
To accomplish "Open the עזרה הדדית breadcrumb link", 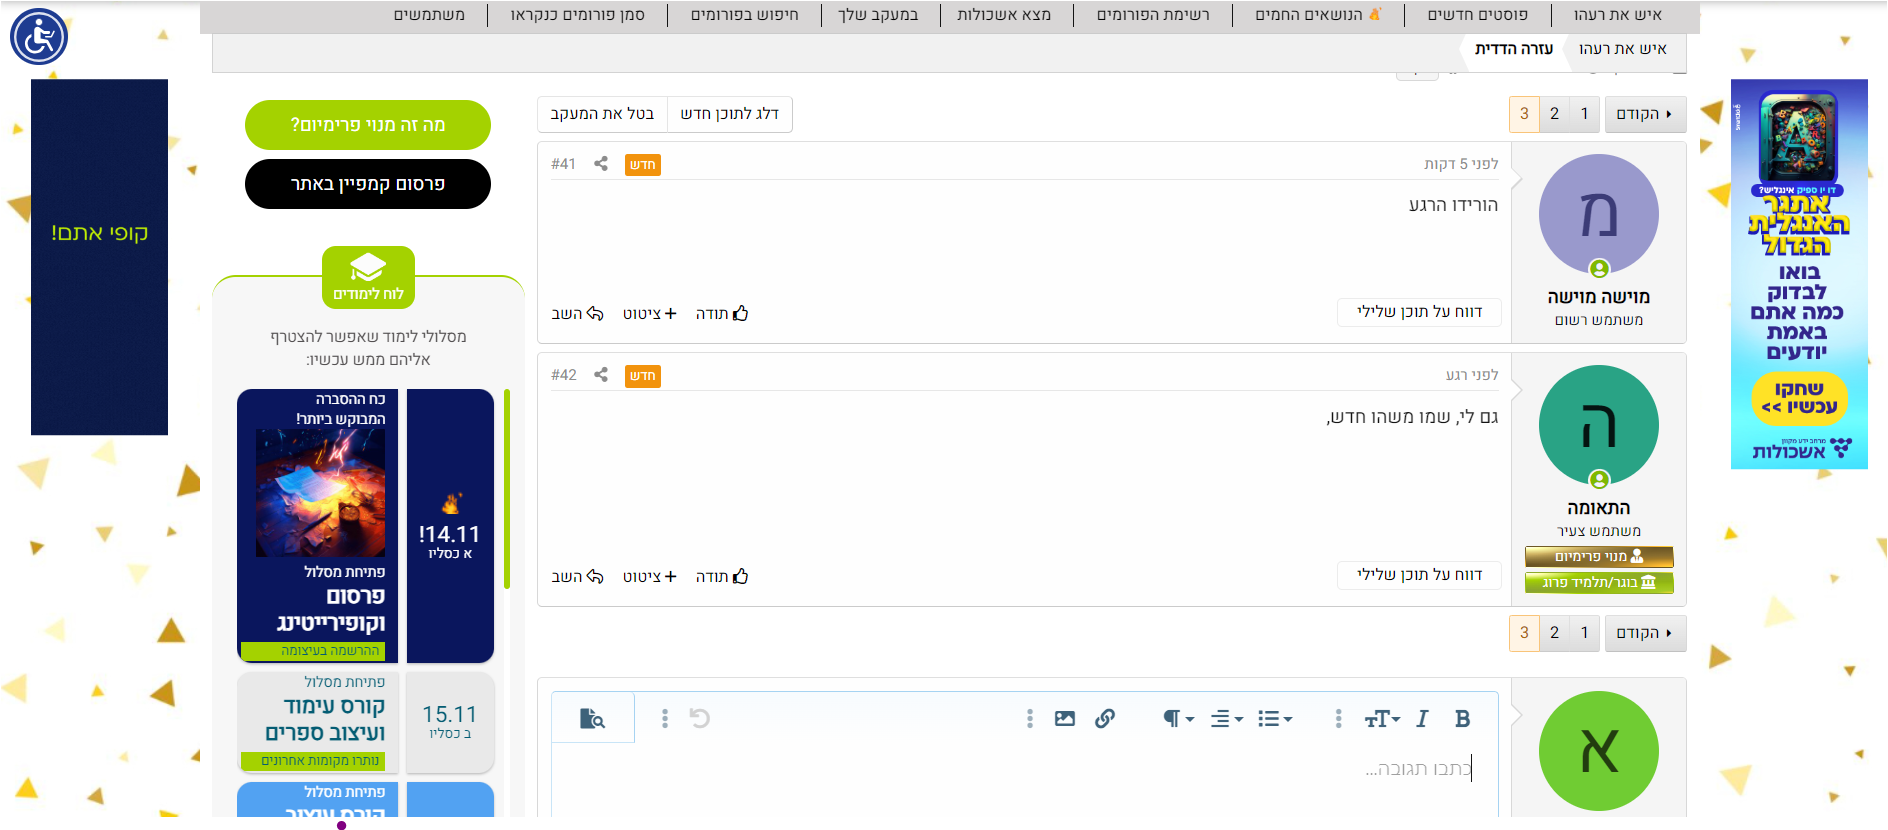I will pos(1514,49).
